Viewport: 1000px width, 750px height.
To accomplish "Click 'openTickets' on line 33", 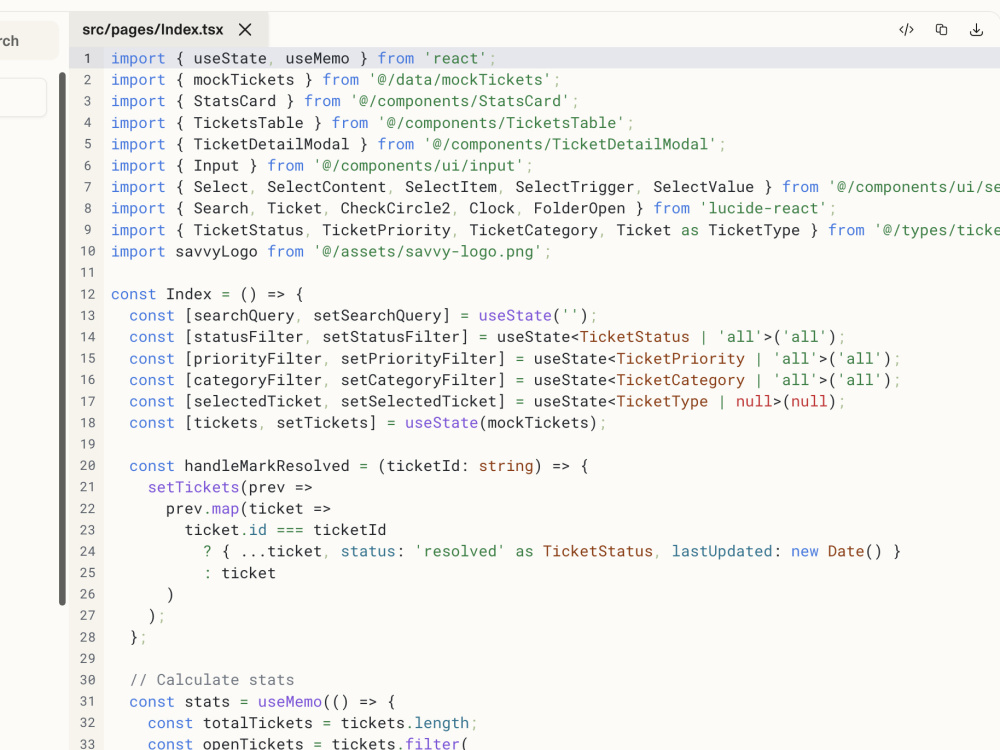I will tap(253, 744).
